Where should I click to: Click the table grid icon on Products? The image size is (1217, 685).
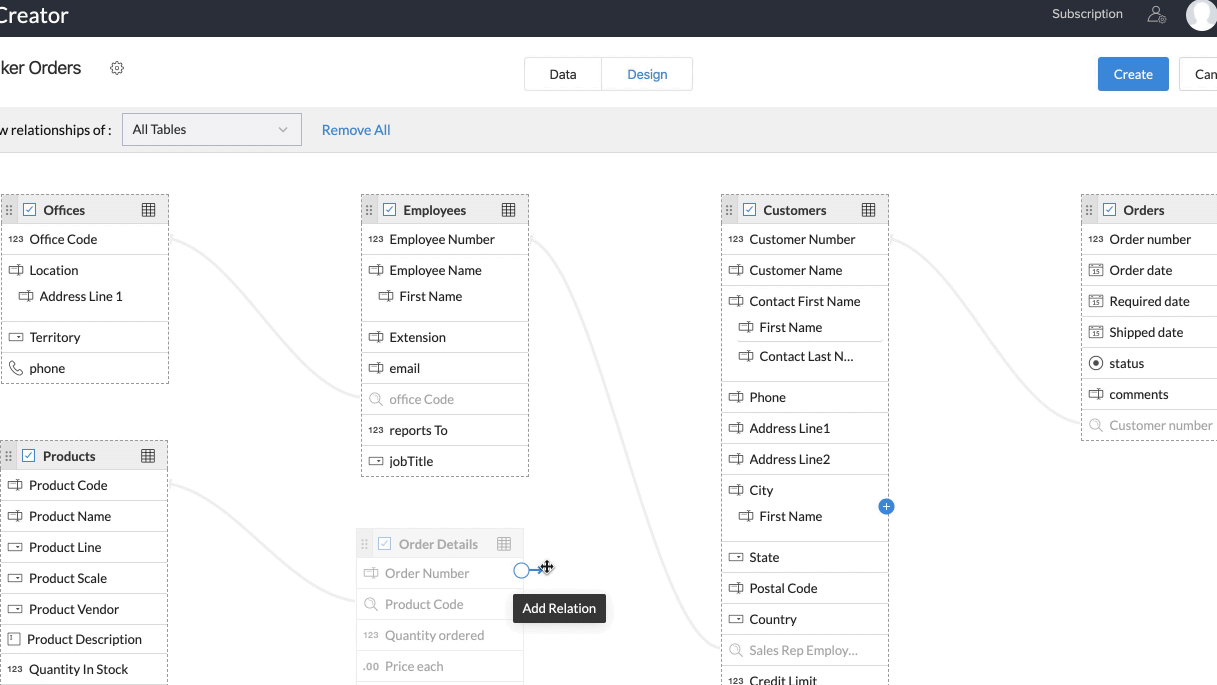click(148, 456)
